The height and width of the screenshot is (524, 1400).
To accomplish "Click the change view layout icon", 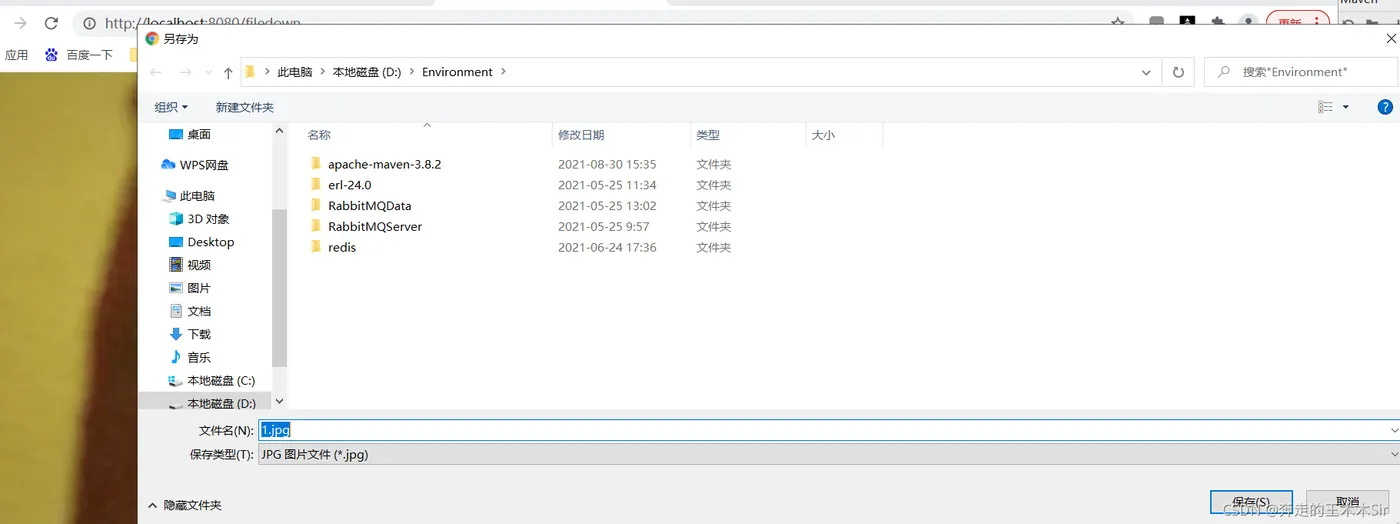I will tap(1325, 107).
